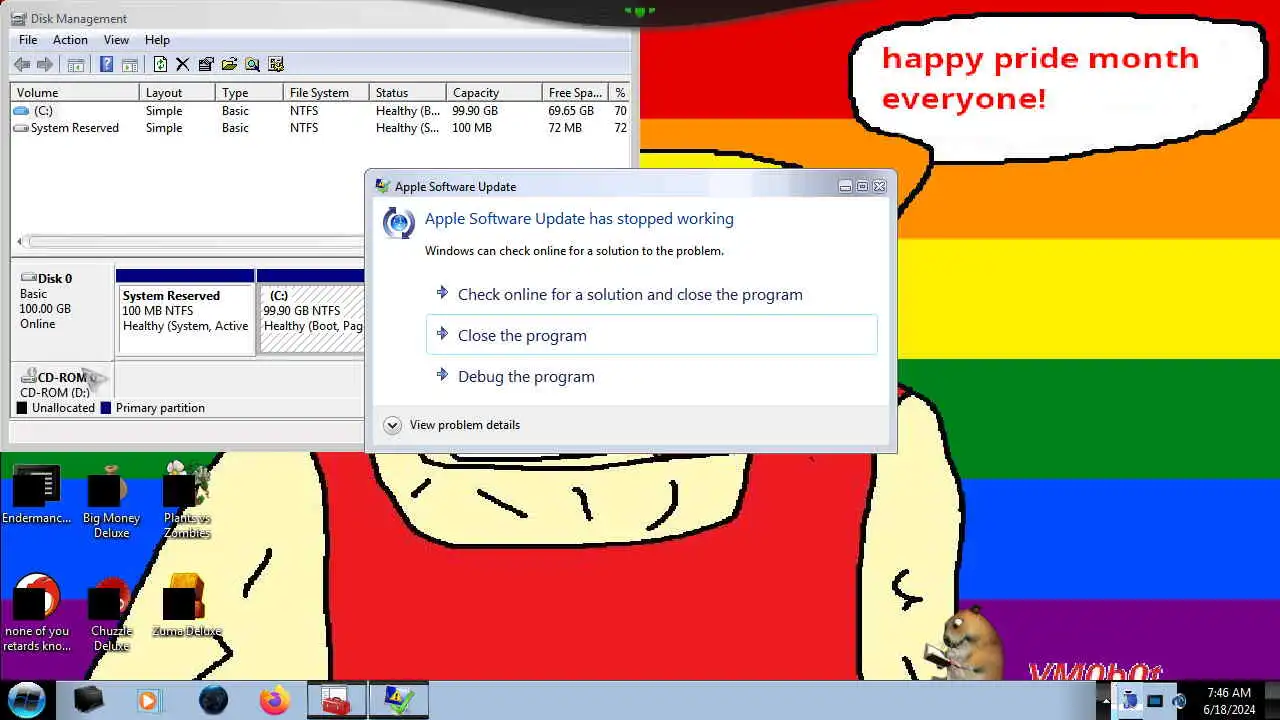Go back with the Disk Management Back arrow
Viewport: 1280px width, 720px height.
[22, 64]
